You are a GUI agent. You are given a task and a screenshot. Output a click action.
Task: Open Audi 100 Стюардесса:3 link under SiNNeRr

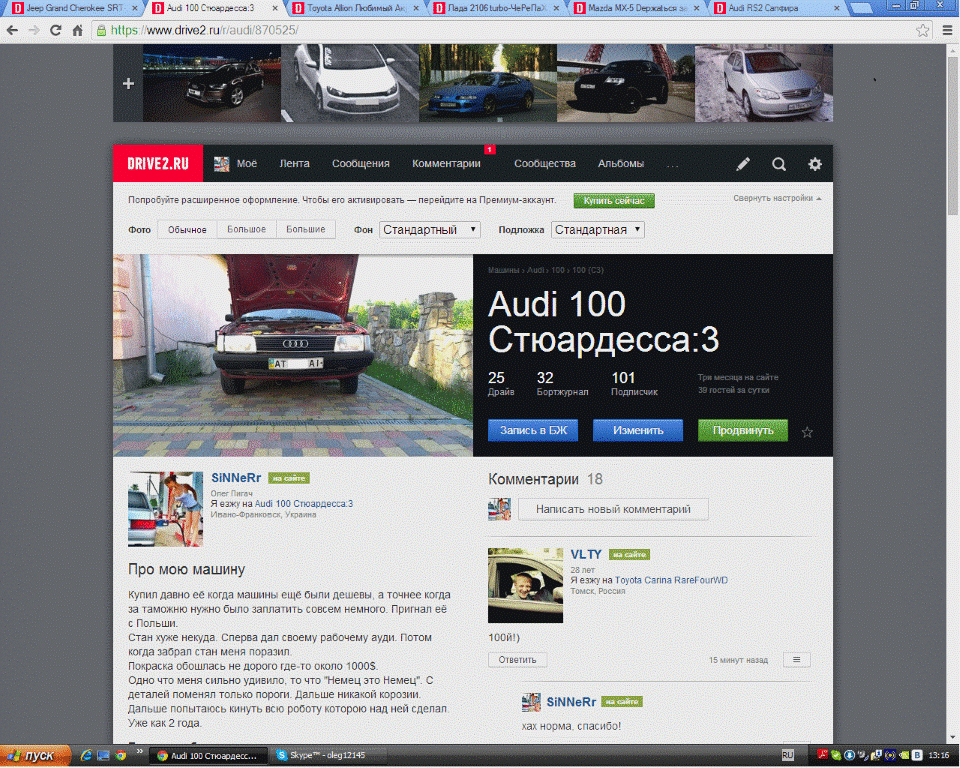click(x=304, y=503)
